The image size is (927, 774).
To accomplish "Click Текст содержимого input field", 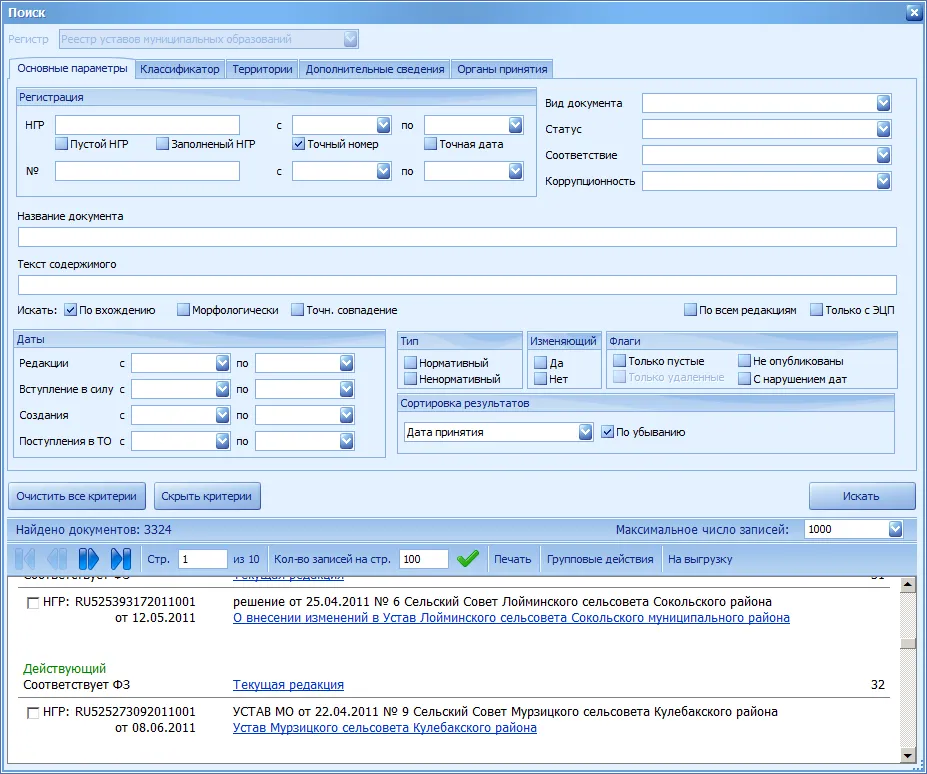I will (x=457, y=284).
